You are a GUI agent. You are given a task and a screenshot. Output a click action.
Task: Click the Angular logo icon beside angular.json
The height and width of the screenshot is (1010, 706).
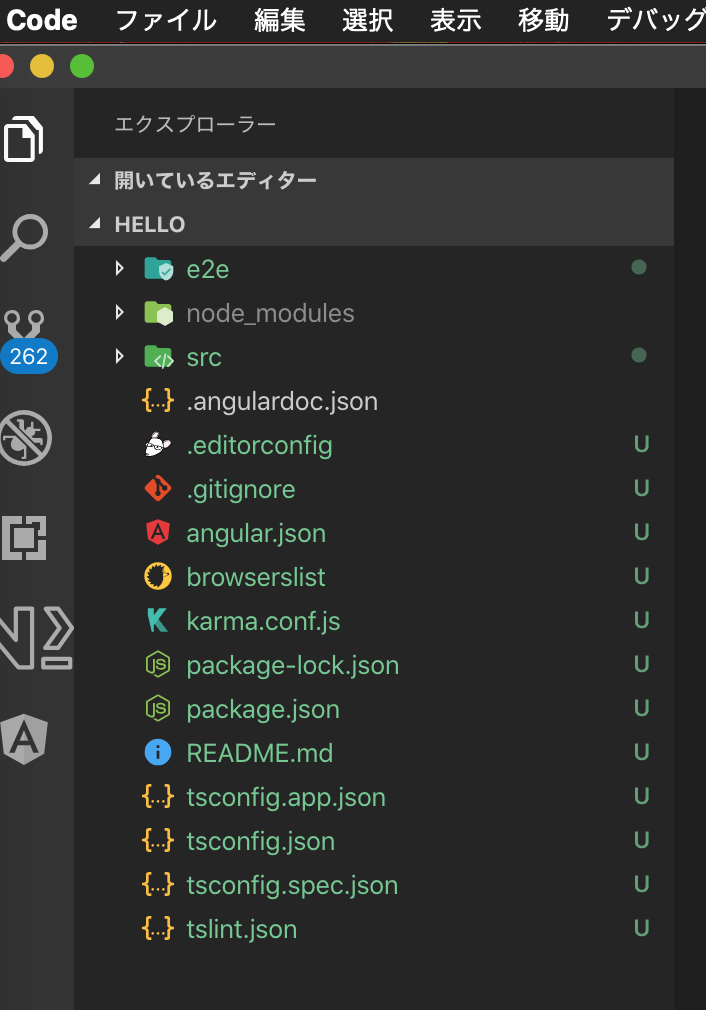tap(158, 533)
